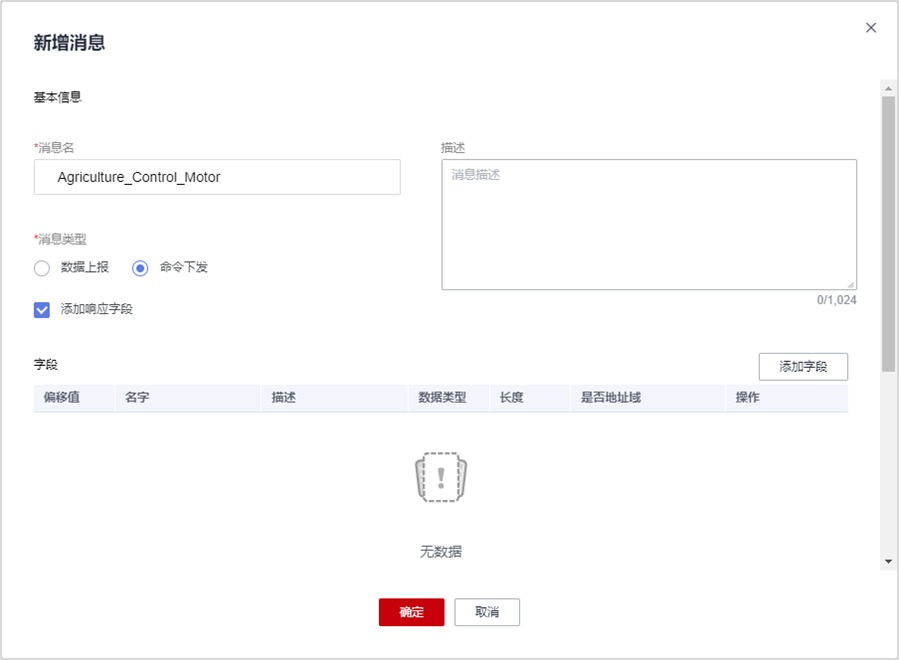
Task: Click the 操作 column header
Action: (748, 398)
